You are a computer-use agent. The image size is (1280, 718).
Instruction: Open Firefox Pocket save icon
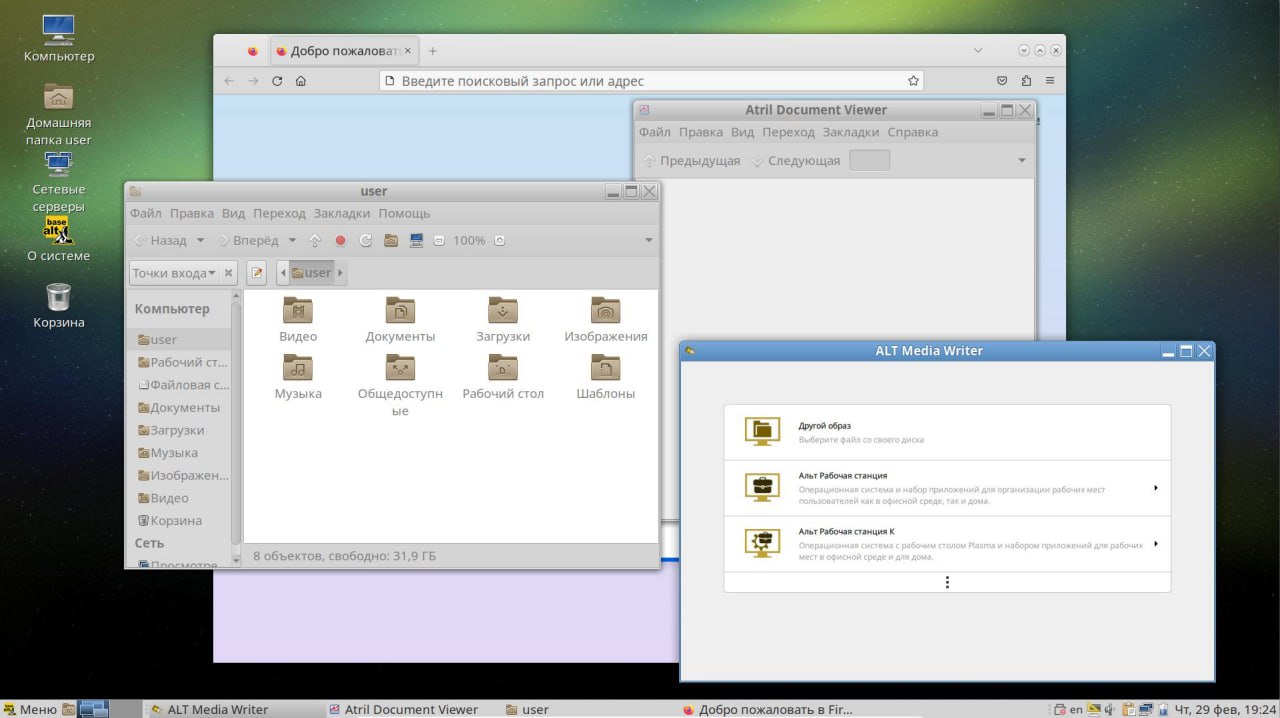tap(1002, 81)
